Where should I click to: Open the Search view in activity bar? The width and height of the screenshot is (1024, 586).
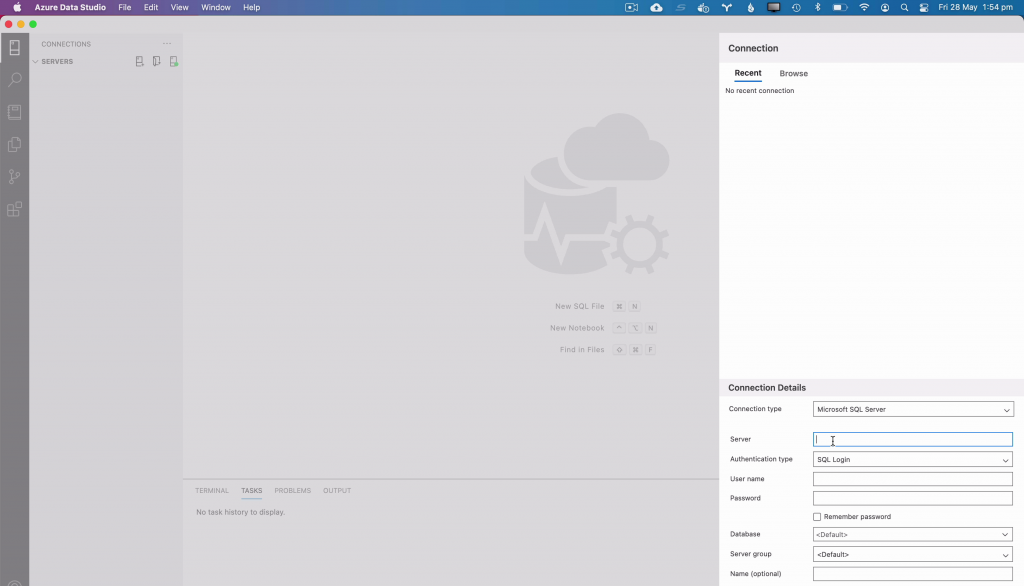14,80
